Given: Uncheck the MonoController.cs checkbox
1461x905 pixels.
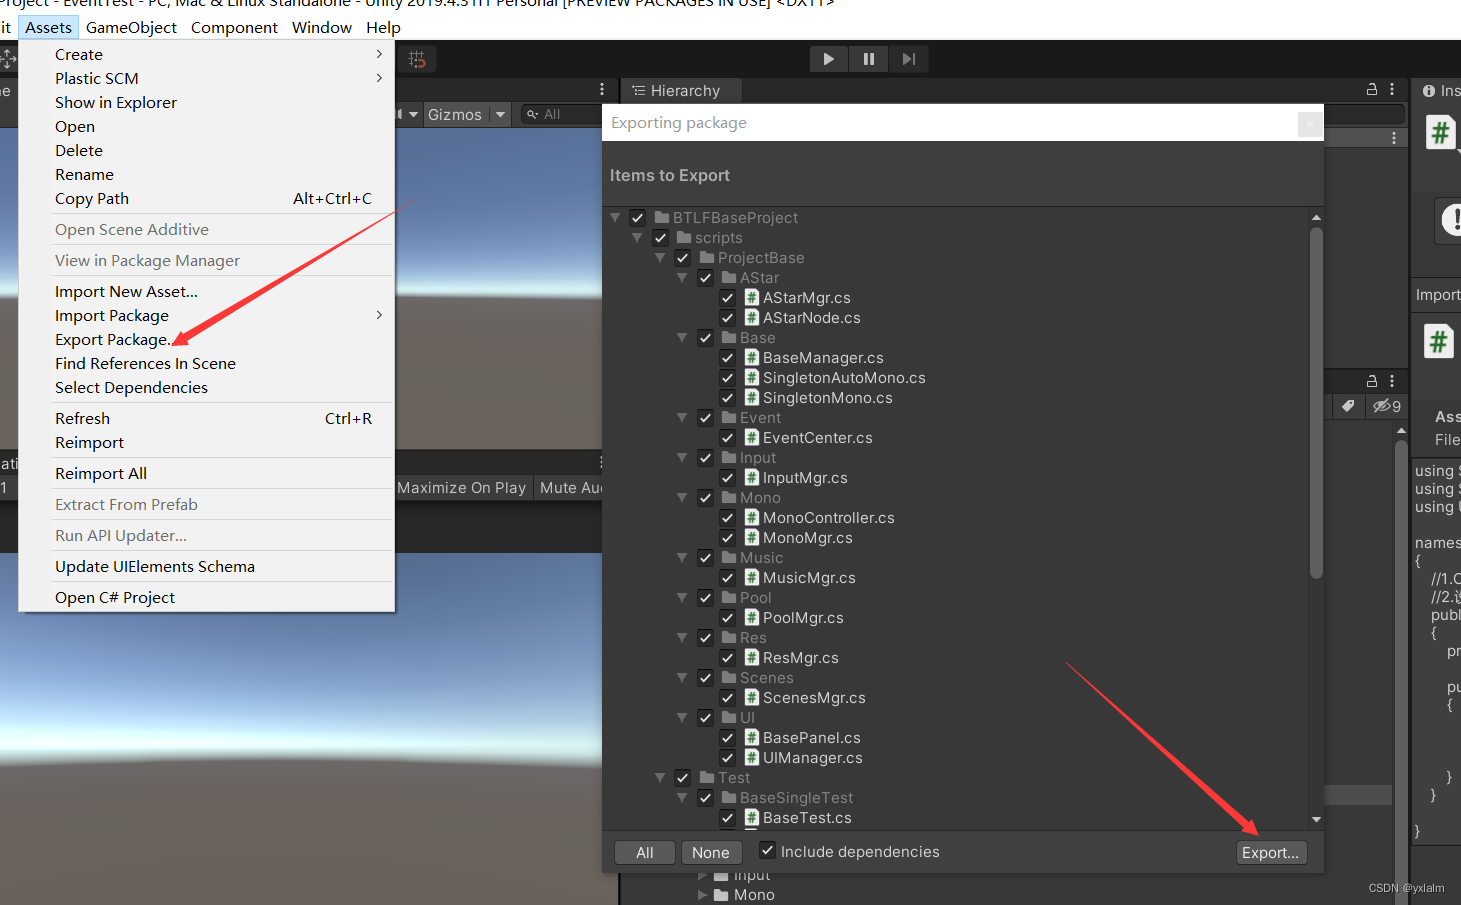Looking at the screenshot, I should tap(727, 517).
